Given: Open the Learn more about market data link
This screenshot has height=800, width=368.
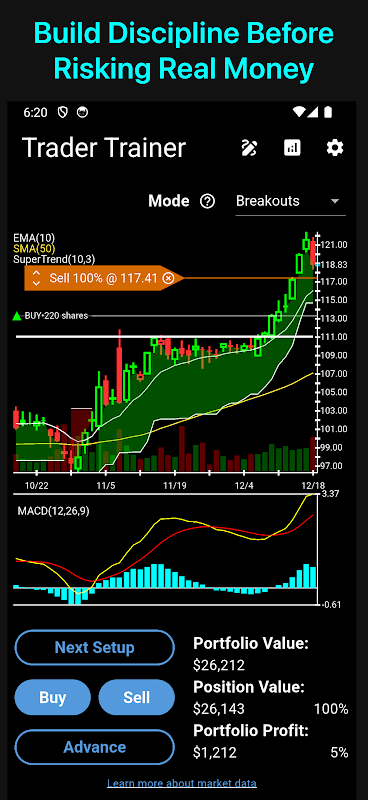Looking at the screenshot, I should [x=182, y=783].
